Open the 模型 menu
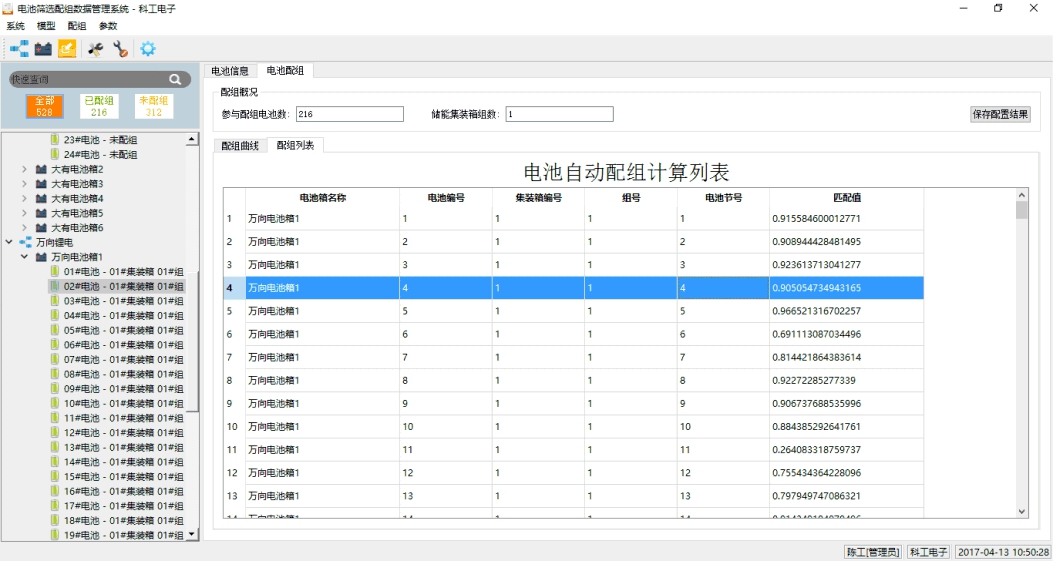The image size is (1053, 561). pyautogui.click(x=46, y=26)
